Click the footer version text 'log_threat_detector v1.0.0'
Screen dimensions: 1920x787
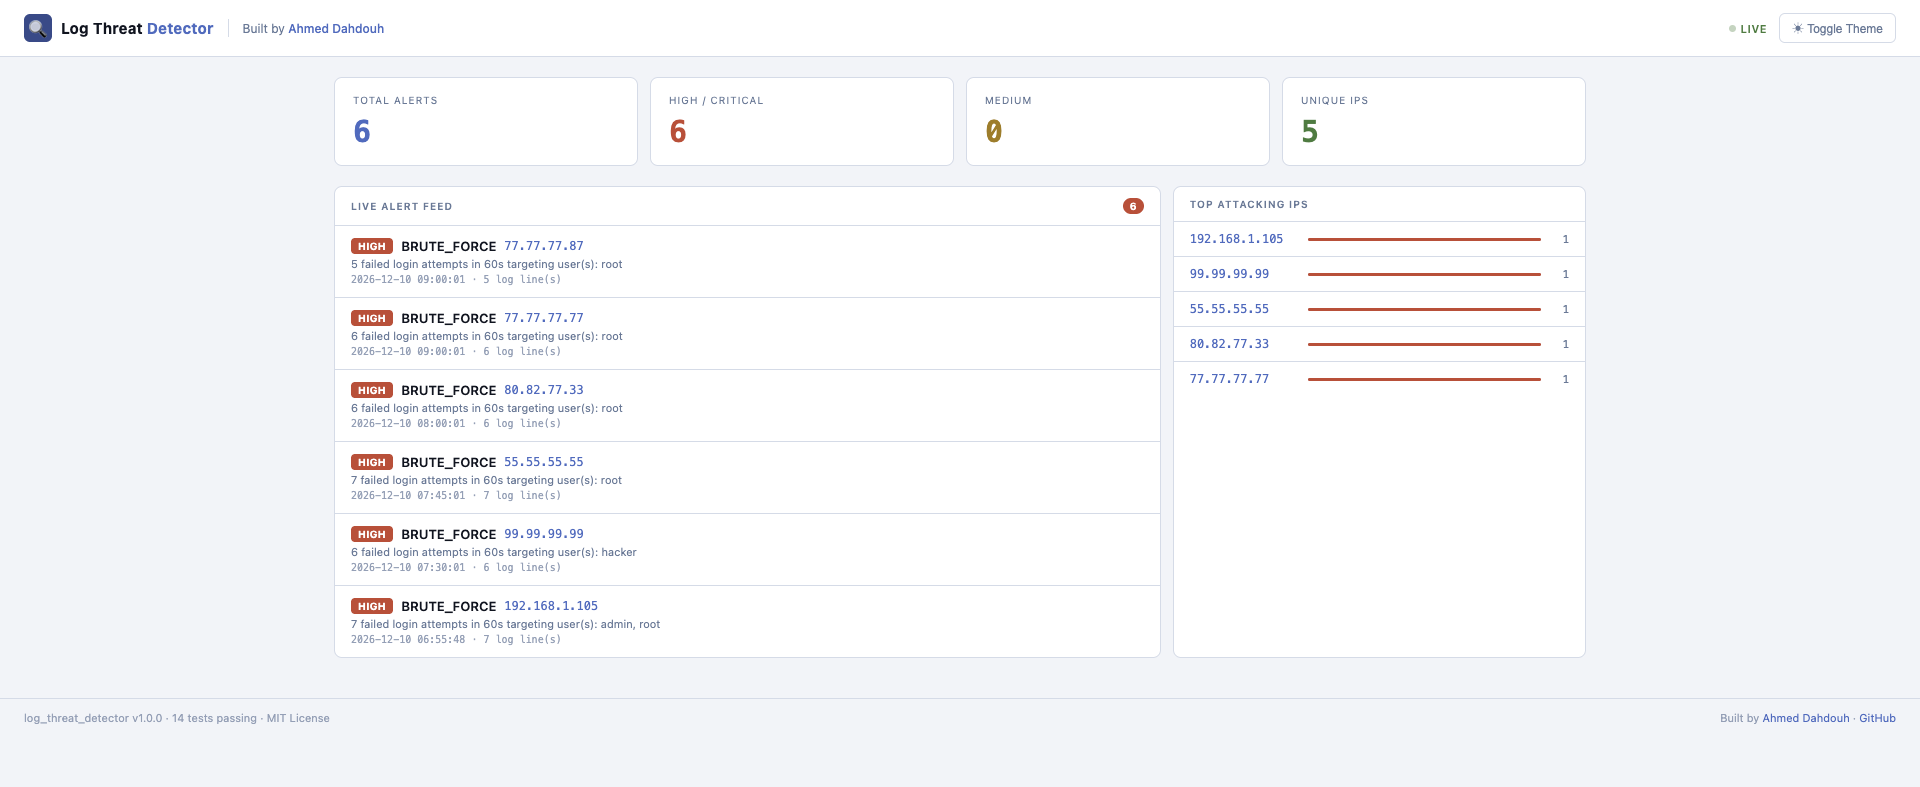(93, 718)
